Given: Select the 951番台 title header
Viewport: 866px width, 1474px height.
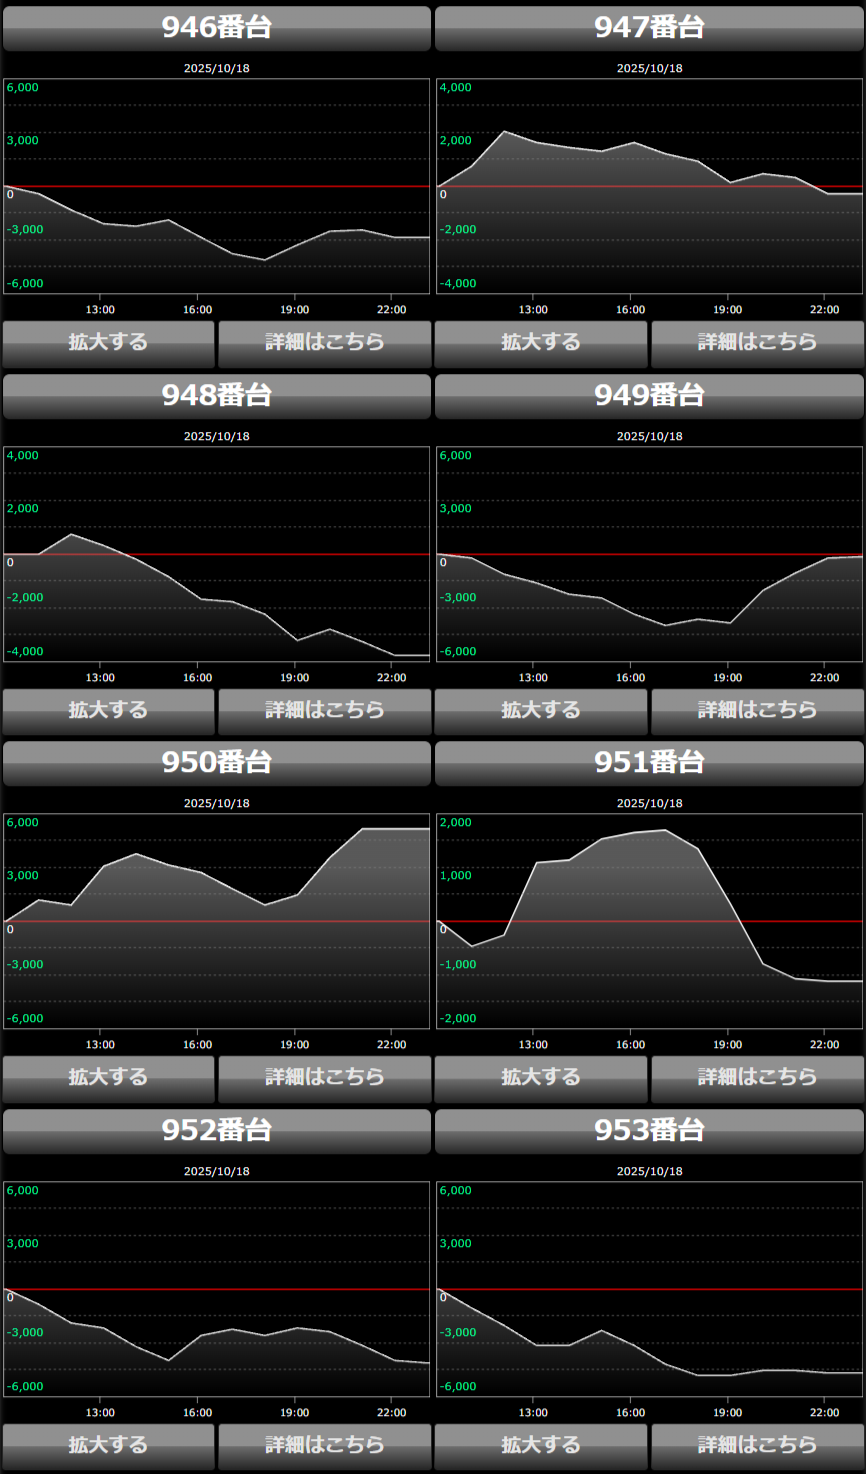Looking at the screenshot, I should click(x=649, y=763).
